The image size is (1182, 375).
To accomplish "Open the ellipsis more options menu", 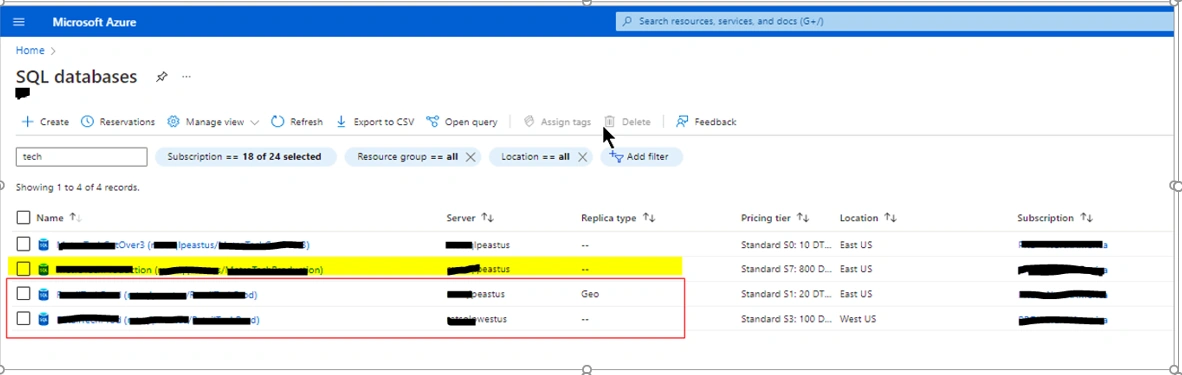I will click(x=186, y=77).
